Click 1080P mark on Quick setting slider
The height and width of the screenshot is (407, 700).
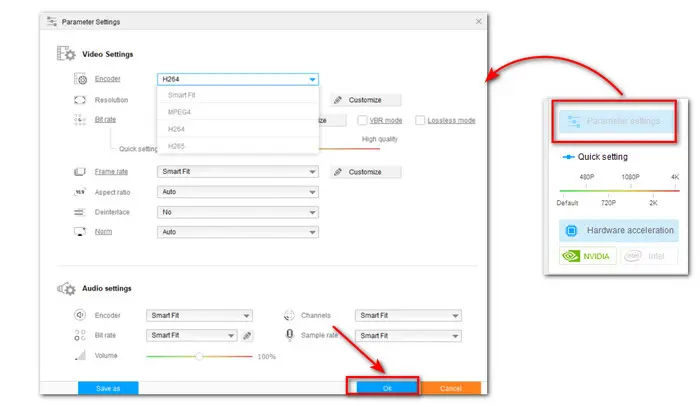630,177
